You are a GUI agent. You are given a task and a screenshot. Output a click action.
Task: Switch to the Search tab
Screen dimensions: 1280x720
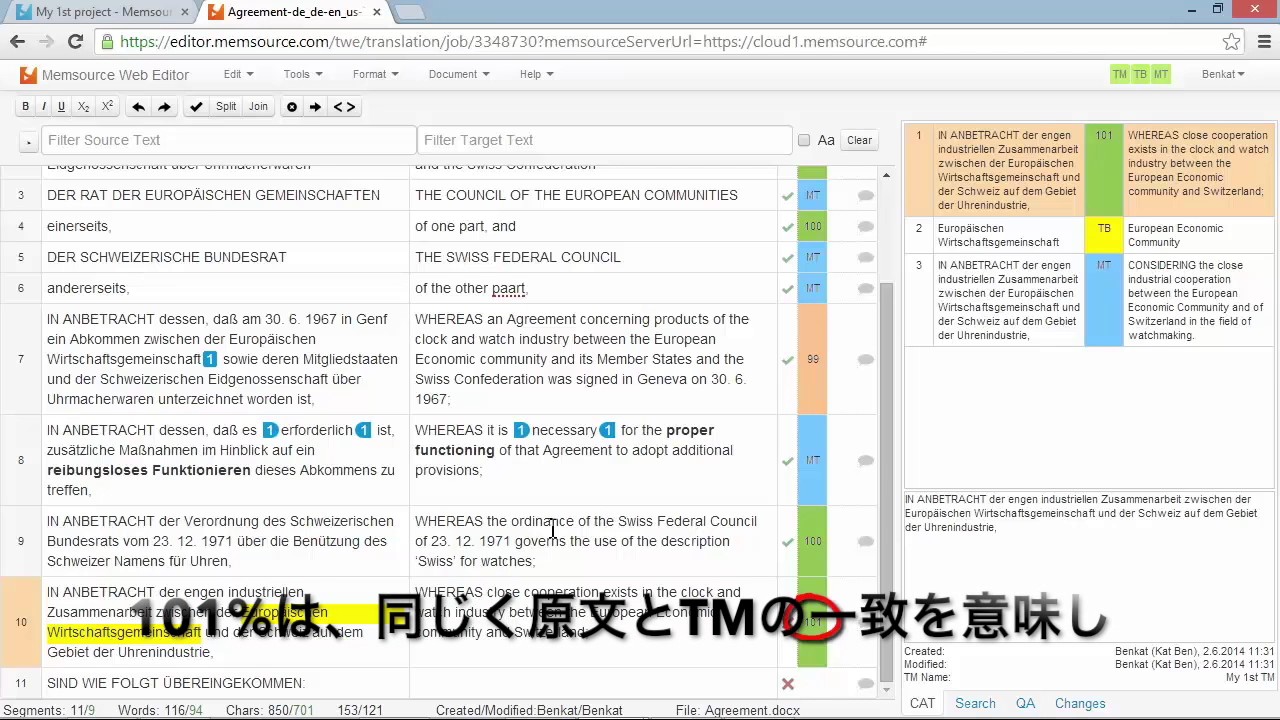[x=975, y=703]
